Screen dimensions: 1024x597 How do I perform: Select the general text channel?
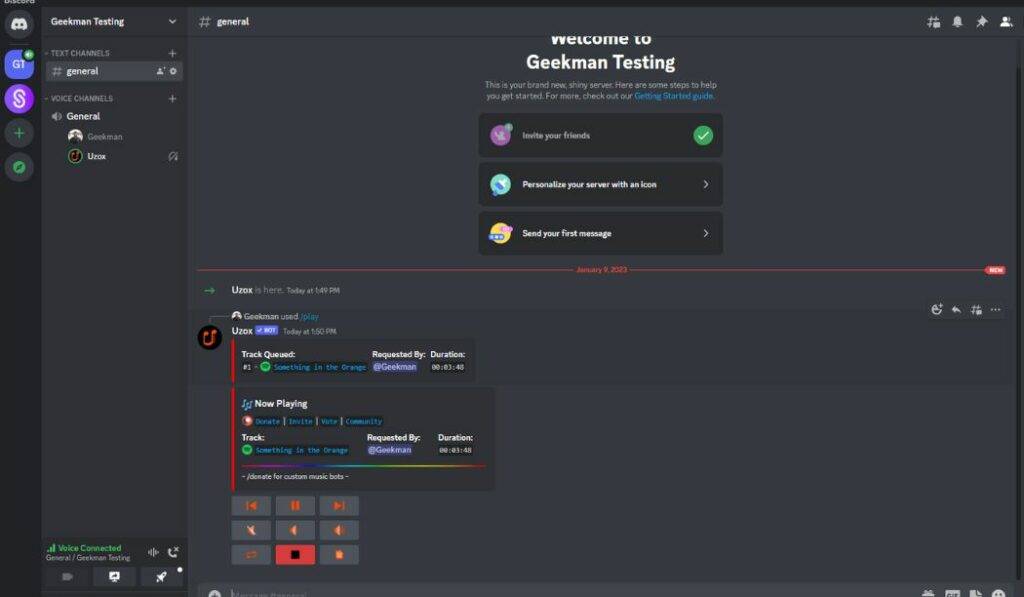[114, 71]
